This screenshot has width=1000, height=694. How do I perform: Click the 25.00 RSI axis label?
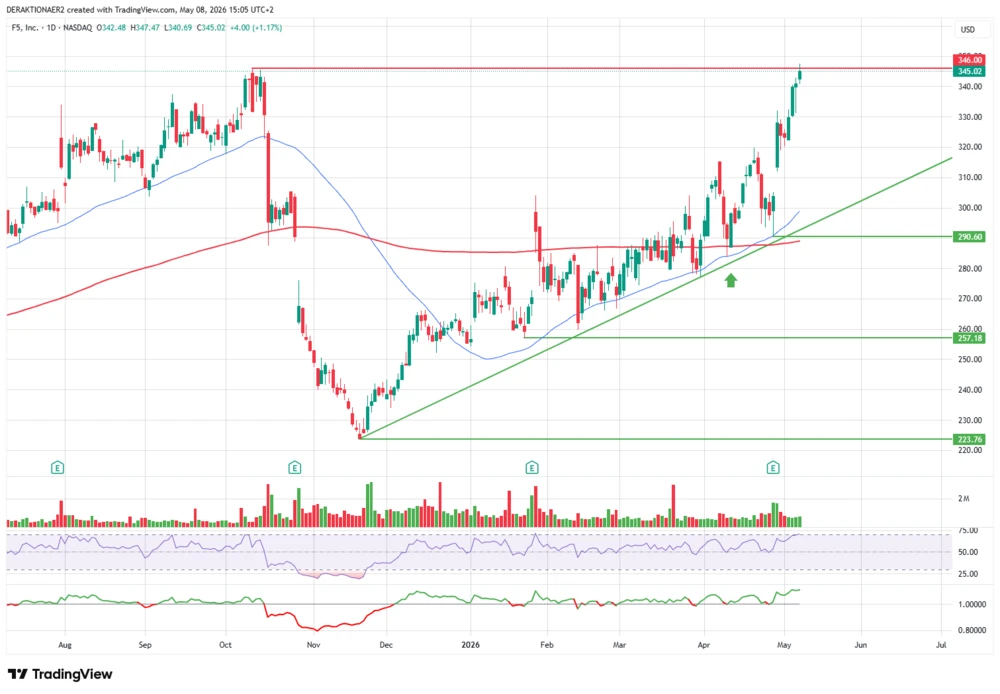[968, 574]
